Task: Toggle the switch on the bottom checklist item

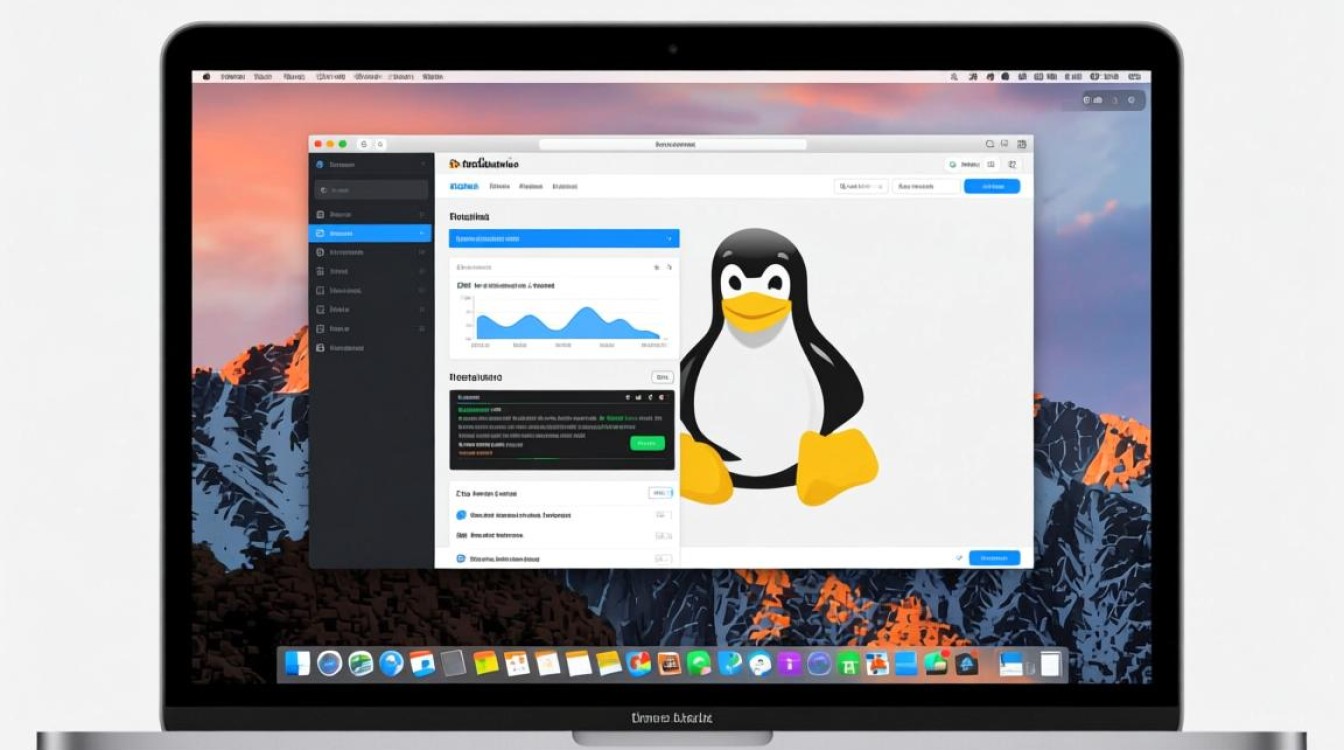Action: pos(662,559)
